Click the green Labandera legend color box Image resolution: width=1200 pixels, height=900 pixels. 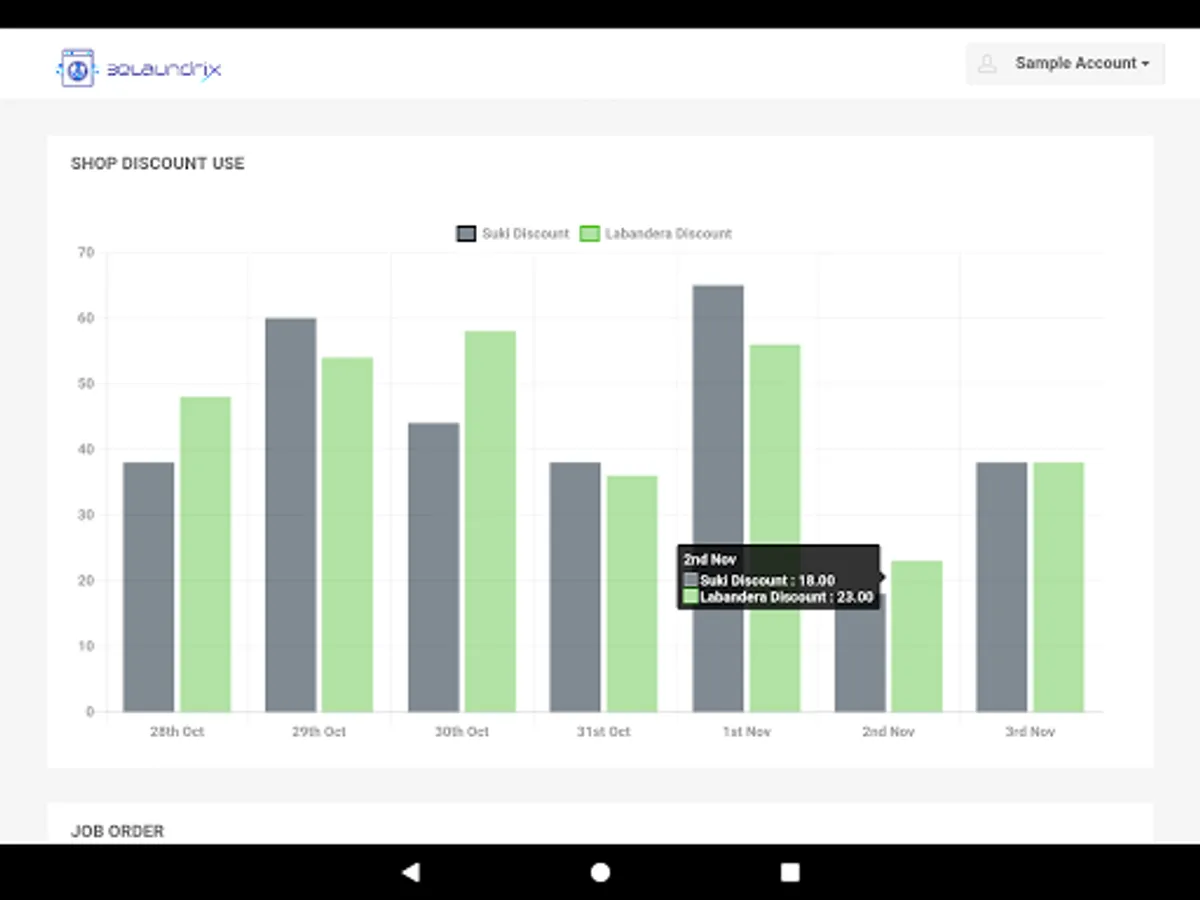click(x=590, y=233)
